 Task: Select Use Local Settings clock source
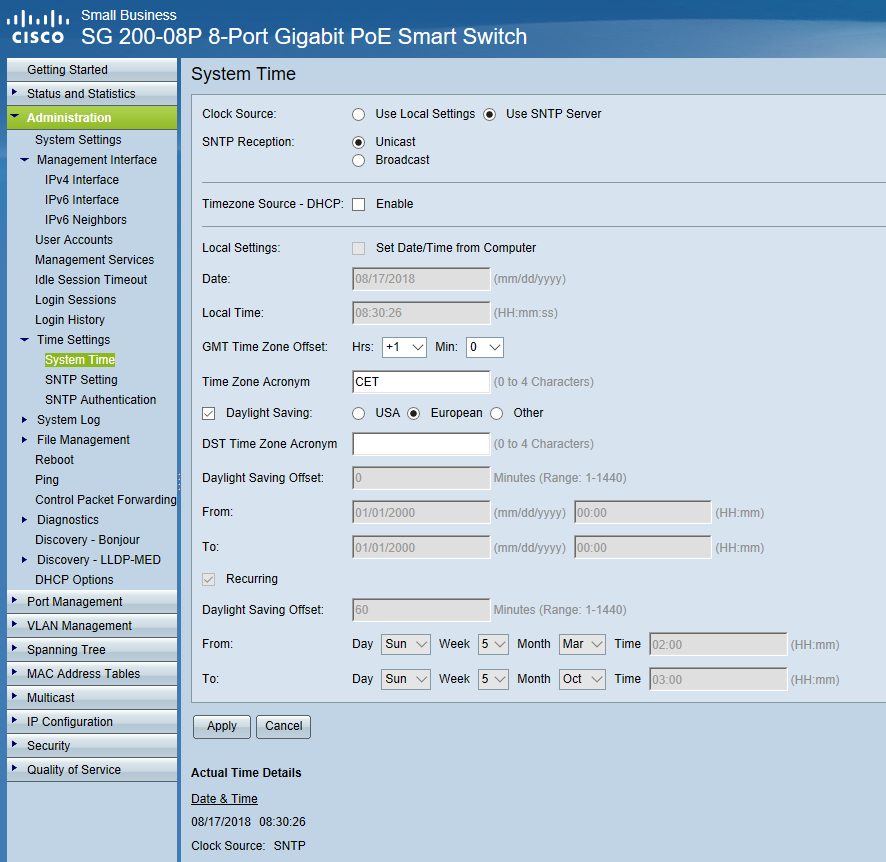358,115
